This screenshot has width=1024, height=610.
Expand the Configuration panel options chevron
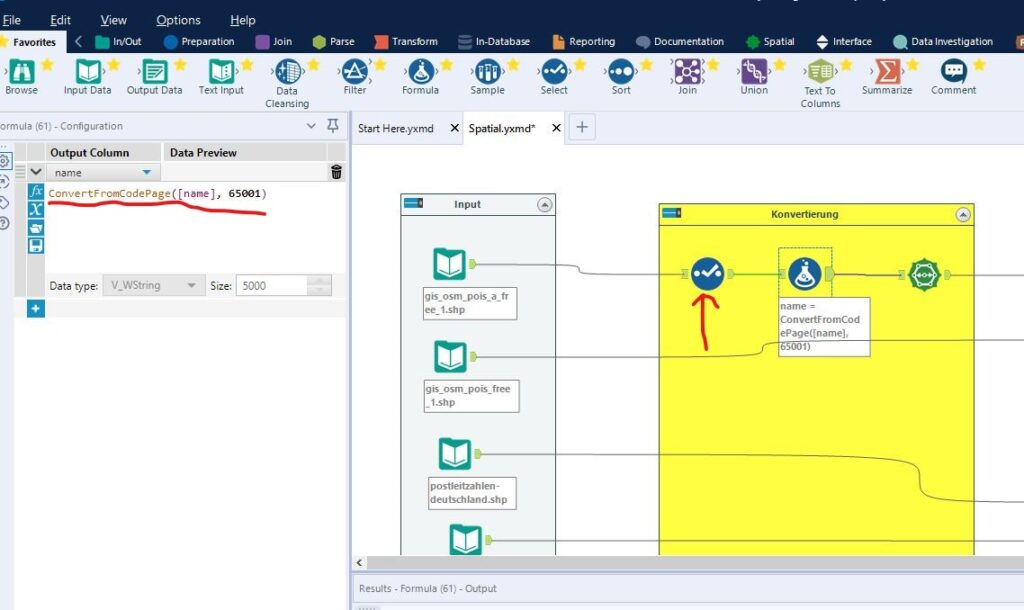311,125
